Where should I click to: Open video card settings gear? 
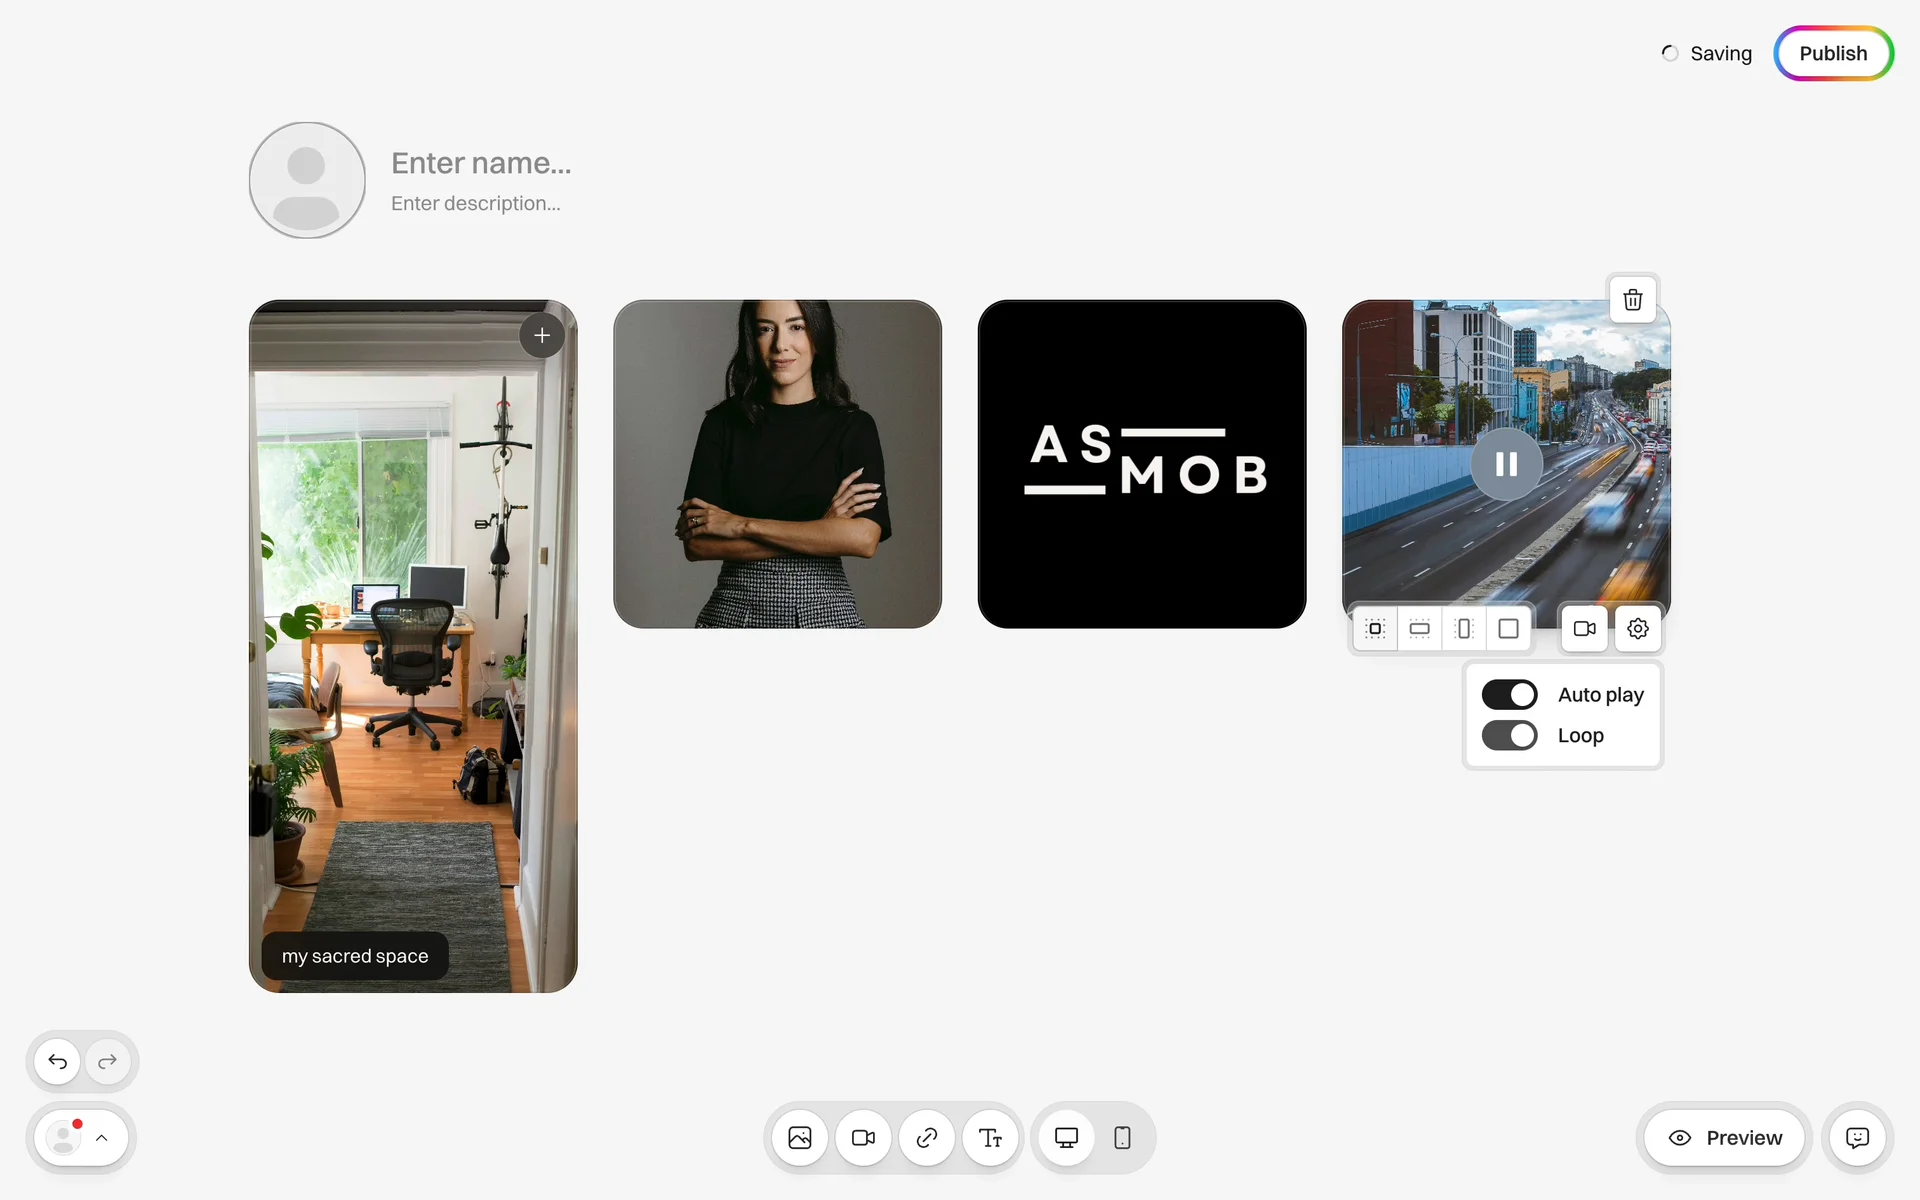pos(1638,628)
